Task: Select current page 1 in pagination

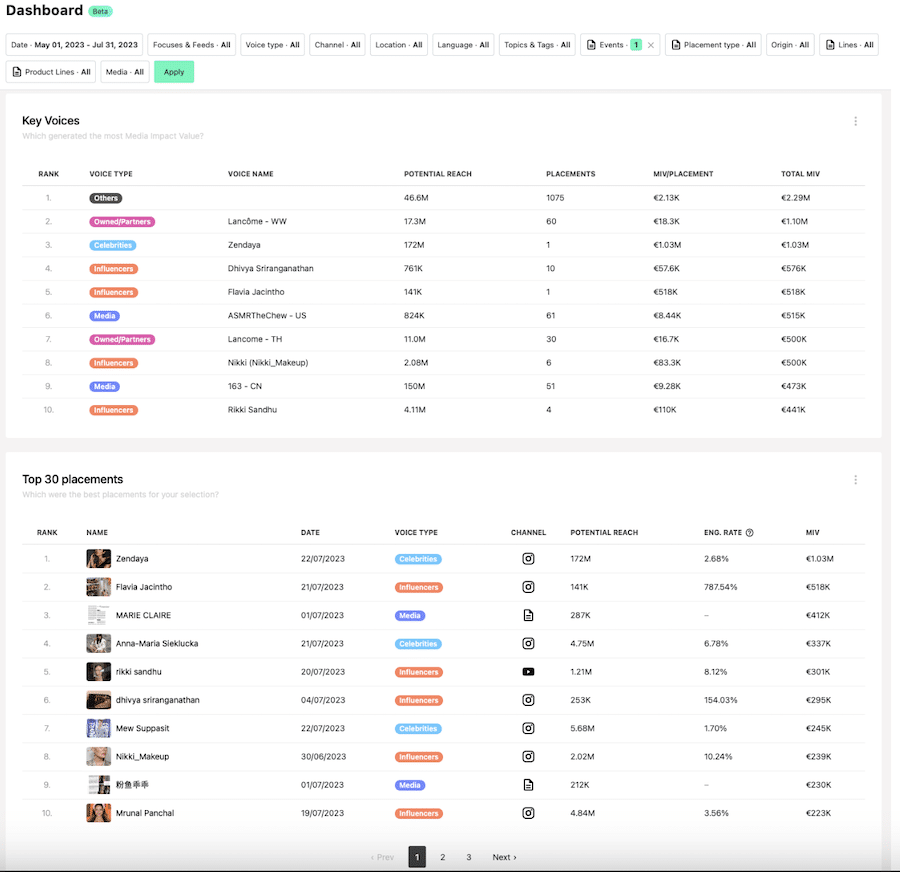Action: click(x=417, y=857)
